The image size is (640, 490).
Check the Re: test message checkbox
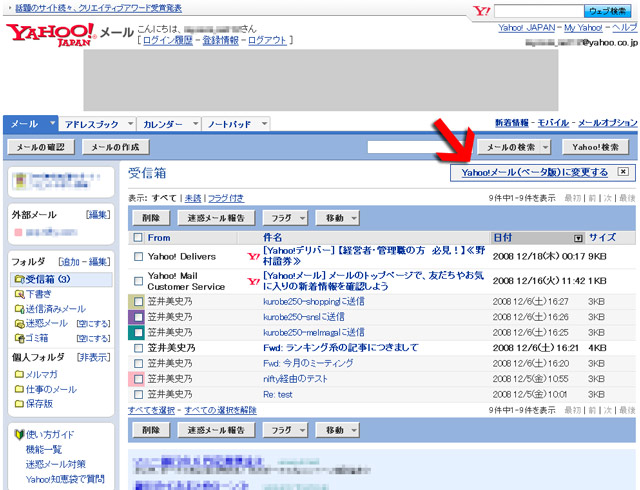point(138,394)
